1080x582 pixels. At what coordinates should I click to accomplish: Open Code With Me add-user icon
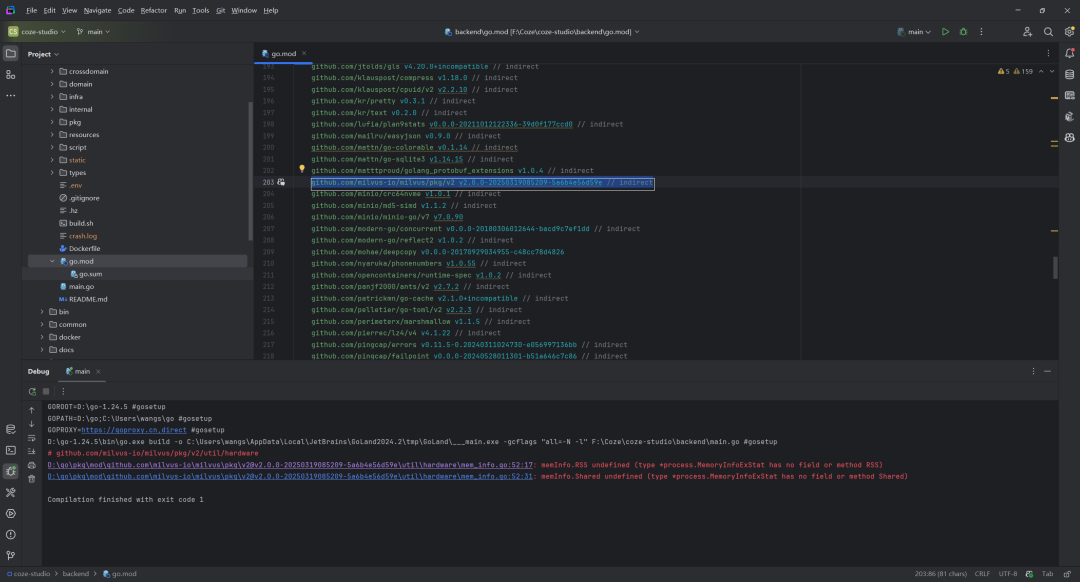[x=1027, y=32]
